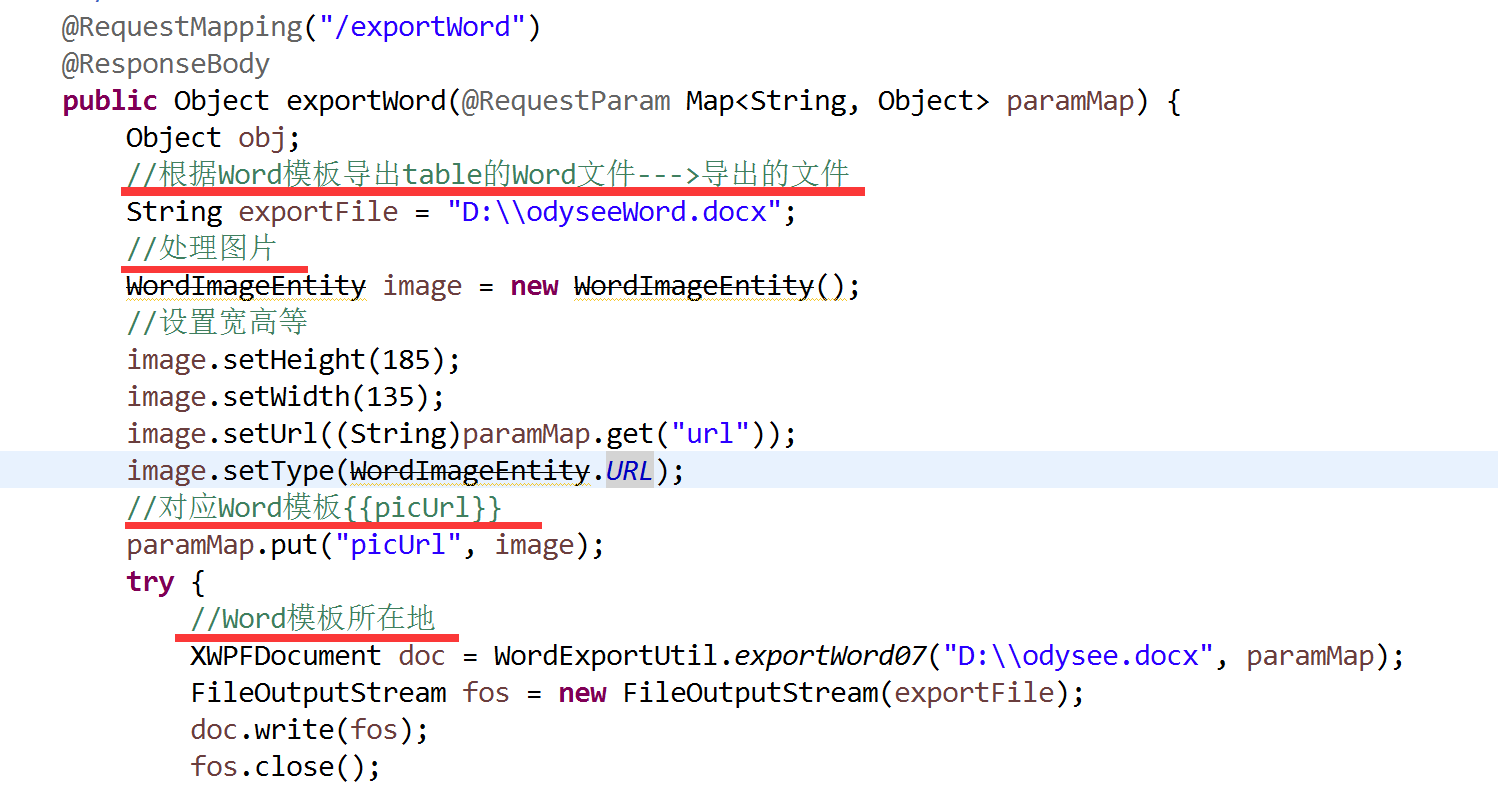Select the value 185
This screenshot has height=788, width=1498.
(x=405, y=360)
